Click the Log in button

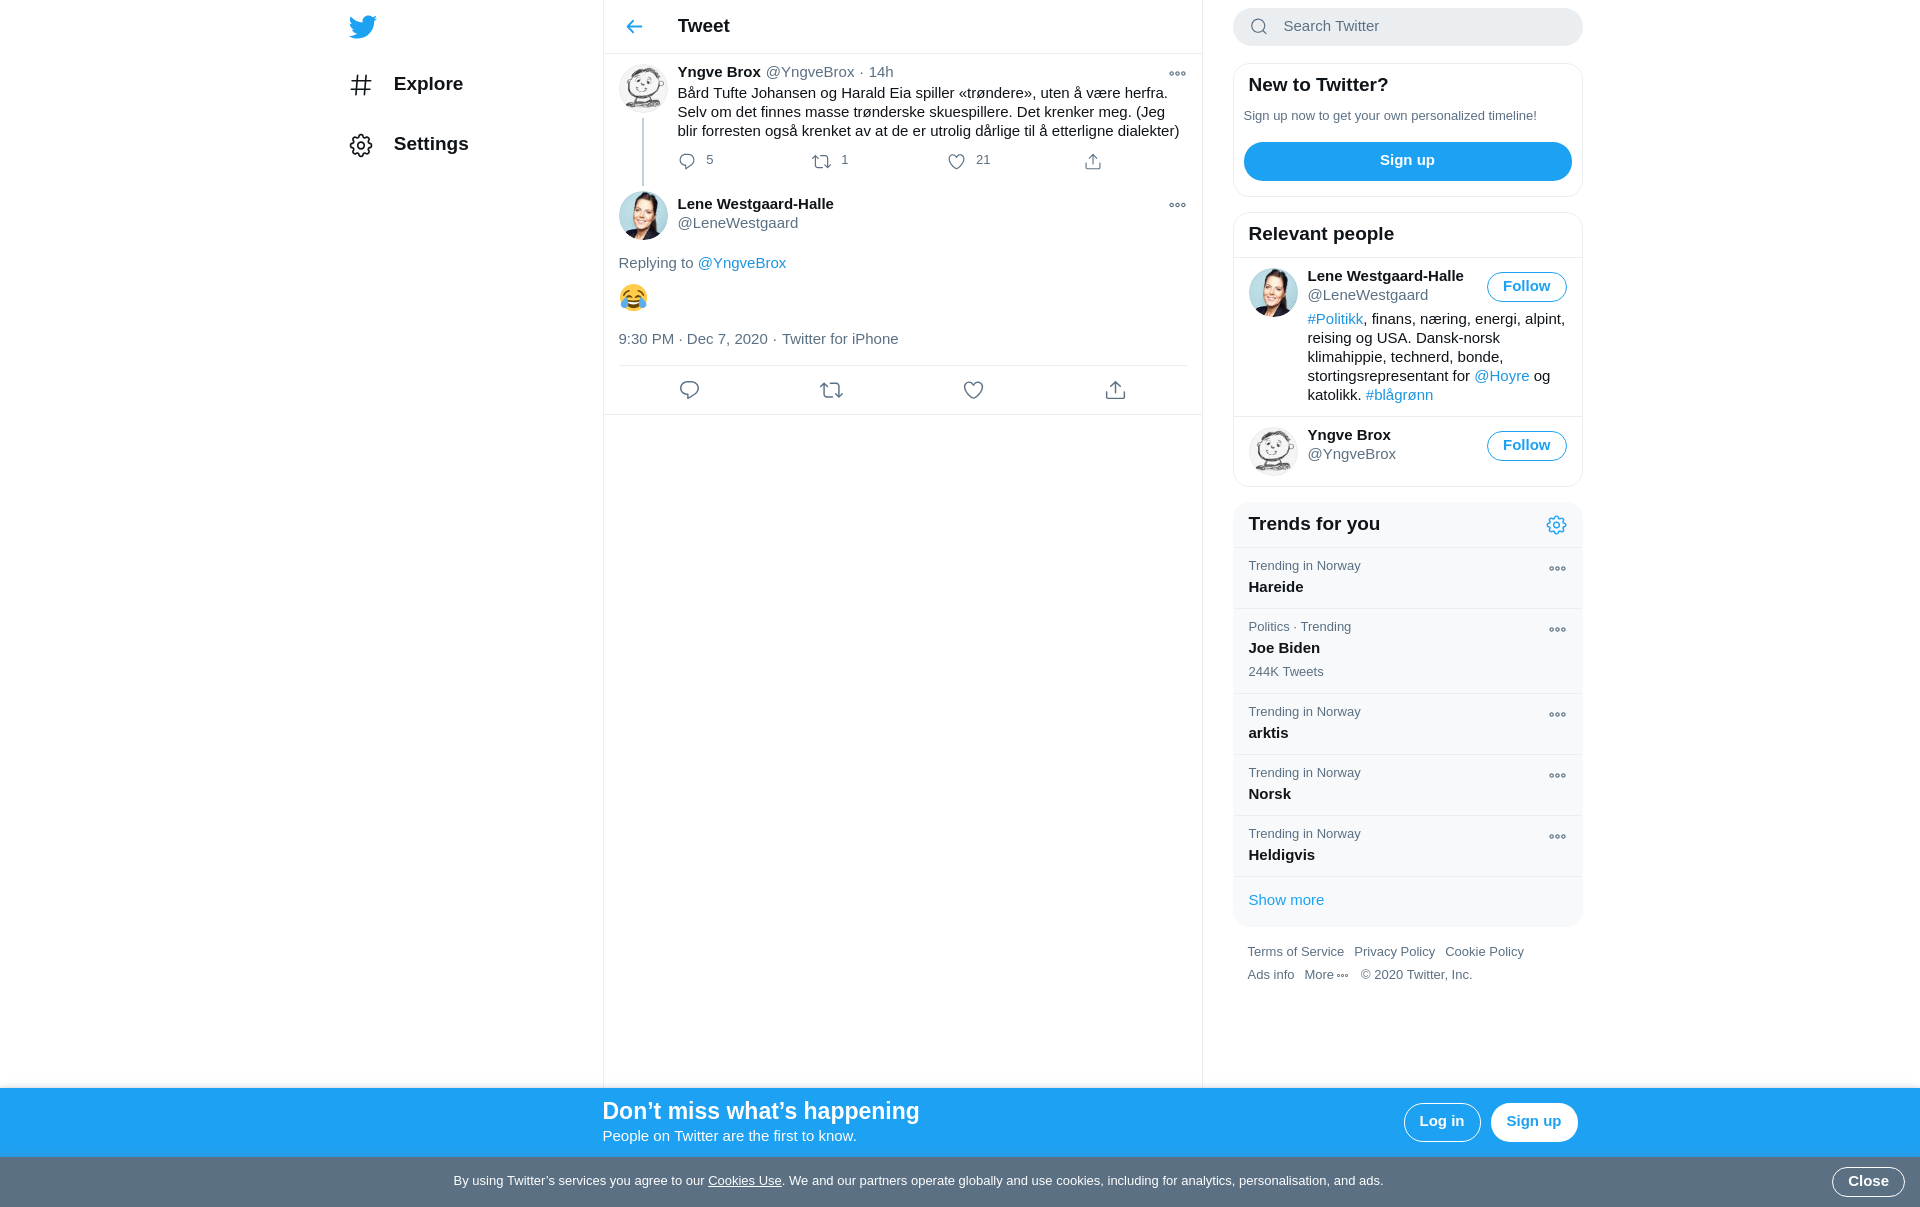tap(1441, 1122)
